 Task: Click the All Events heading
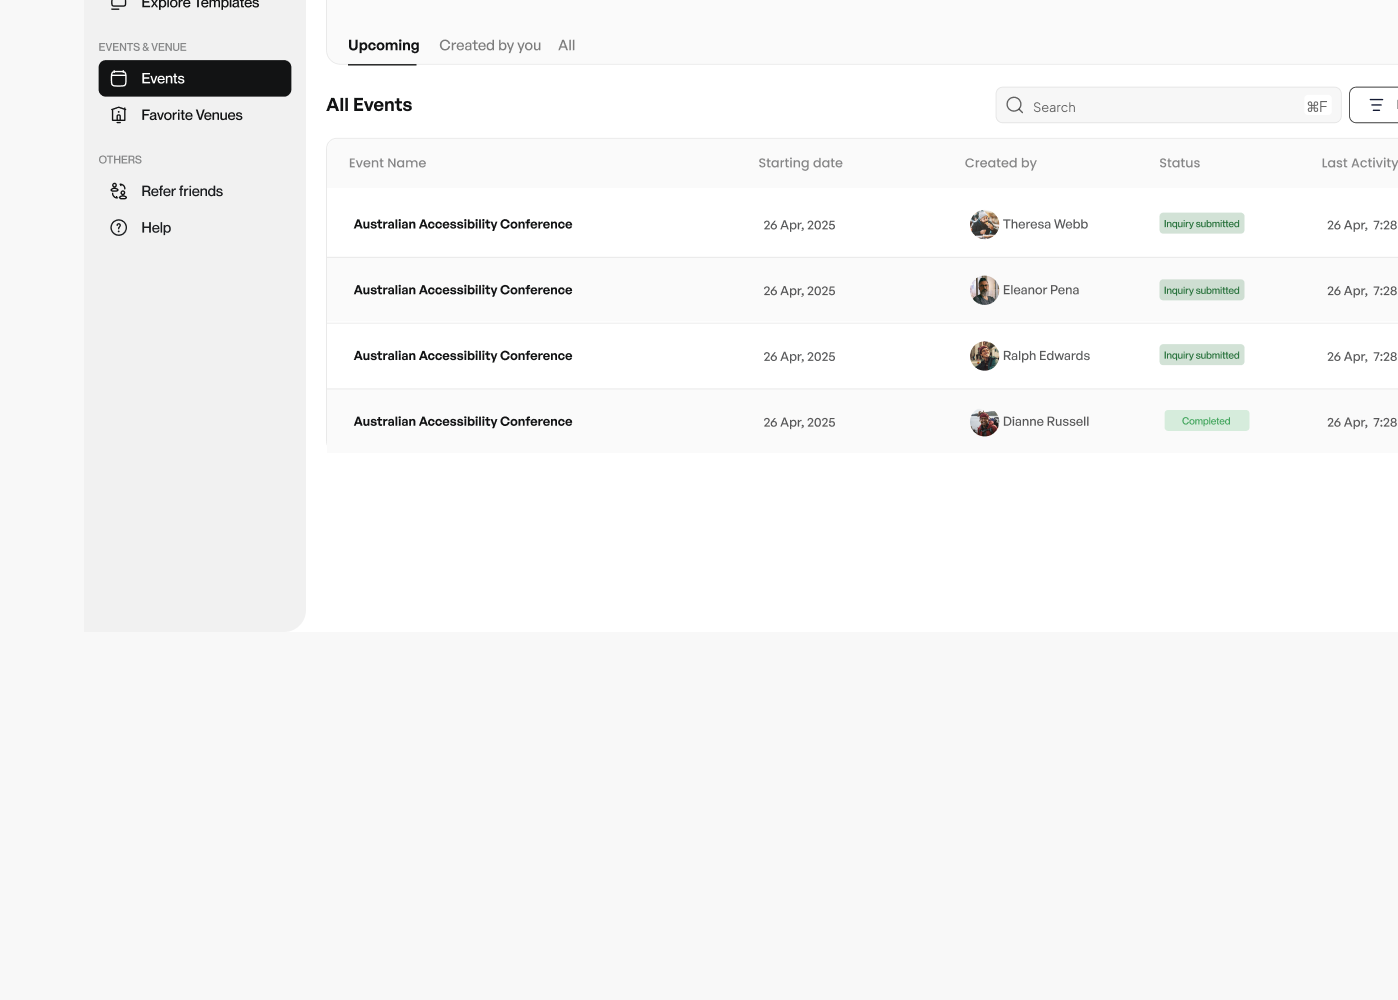(369, 105)
